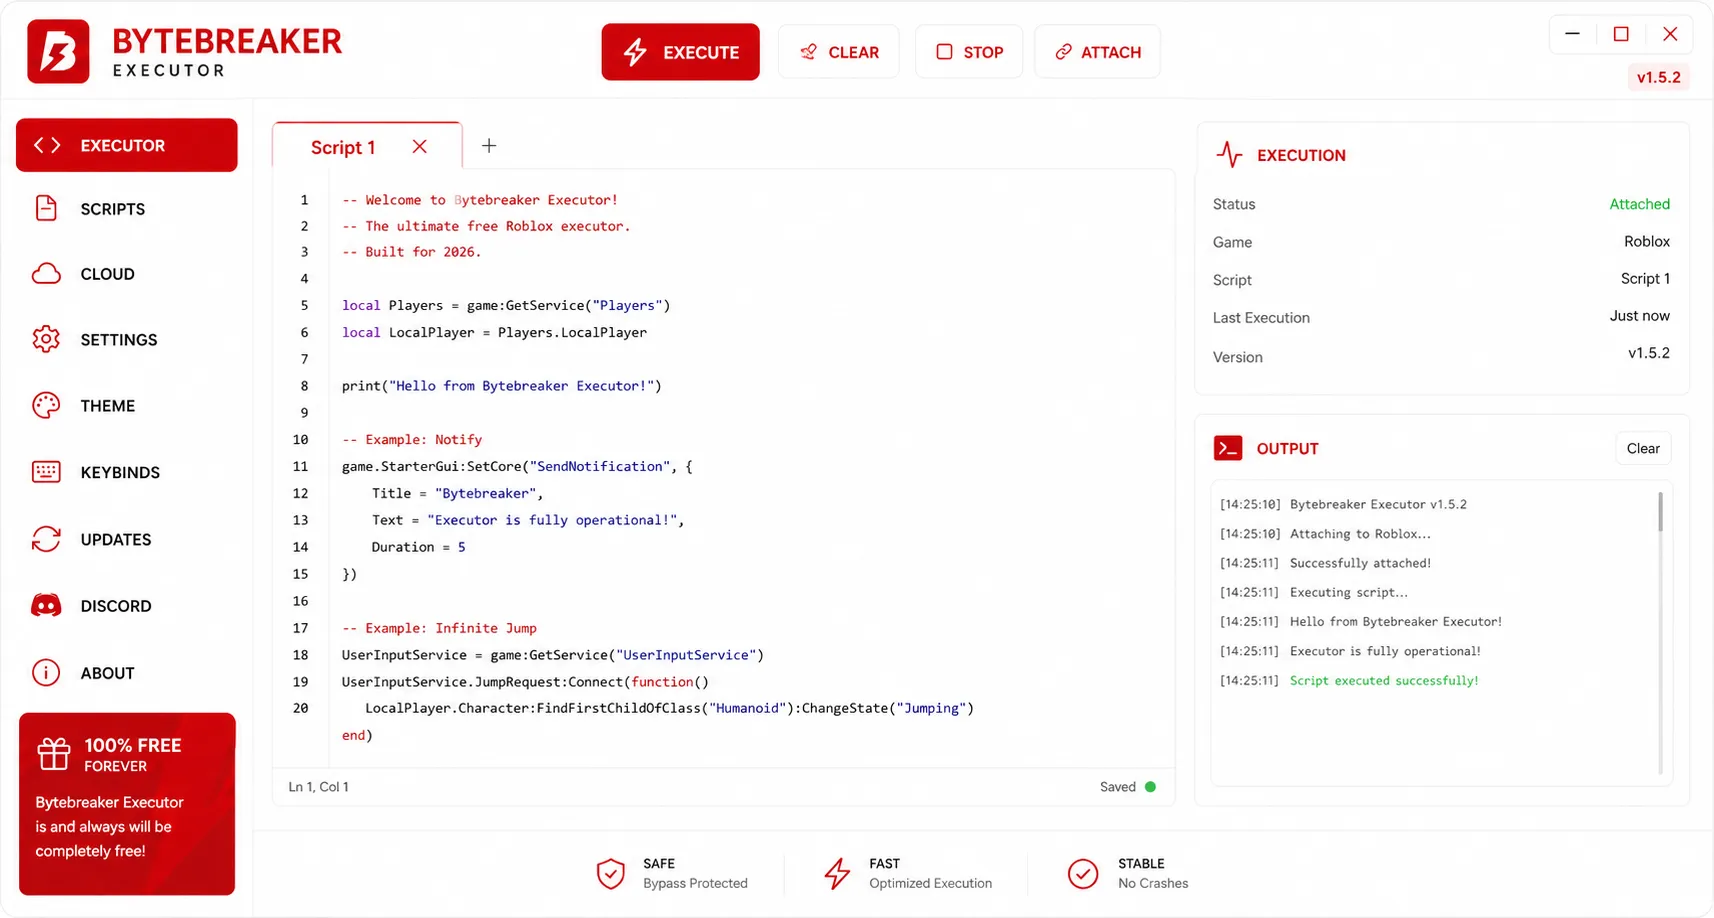
Task: Click code line 5 local Players
Action: click(506, 305)
